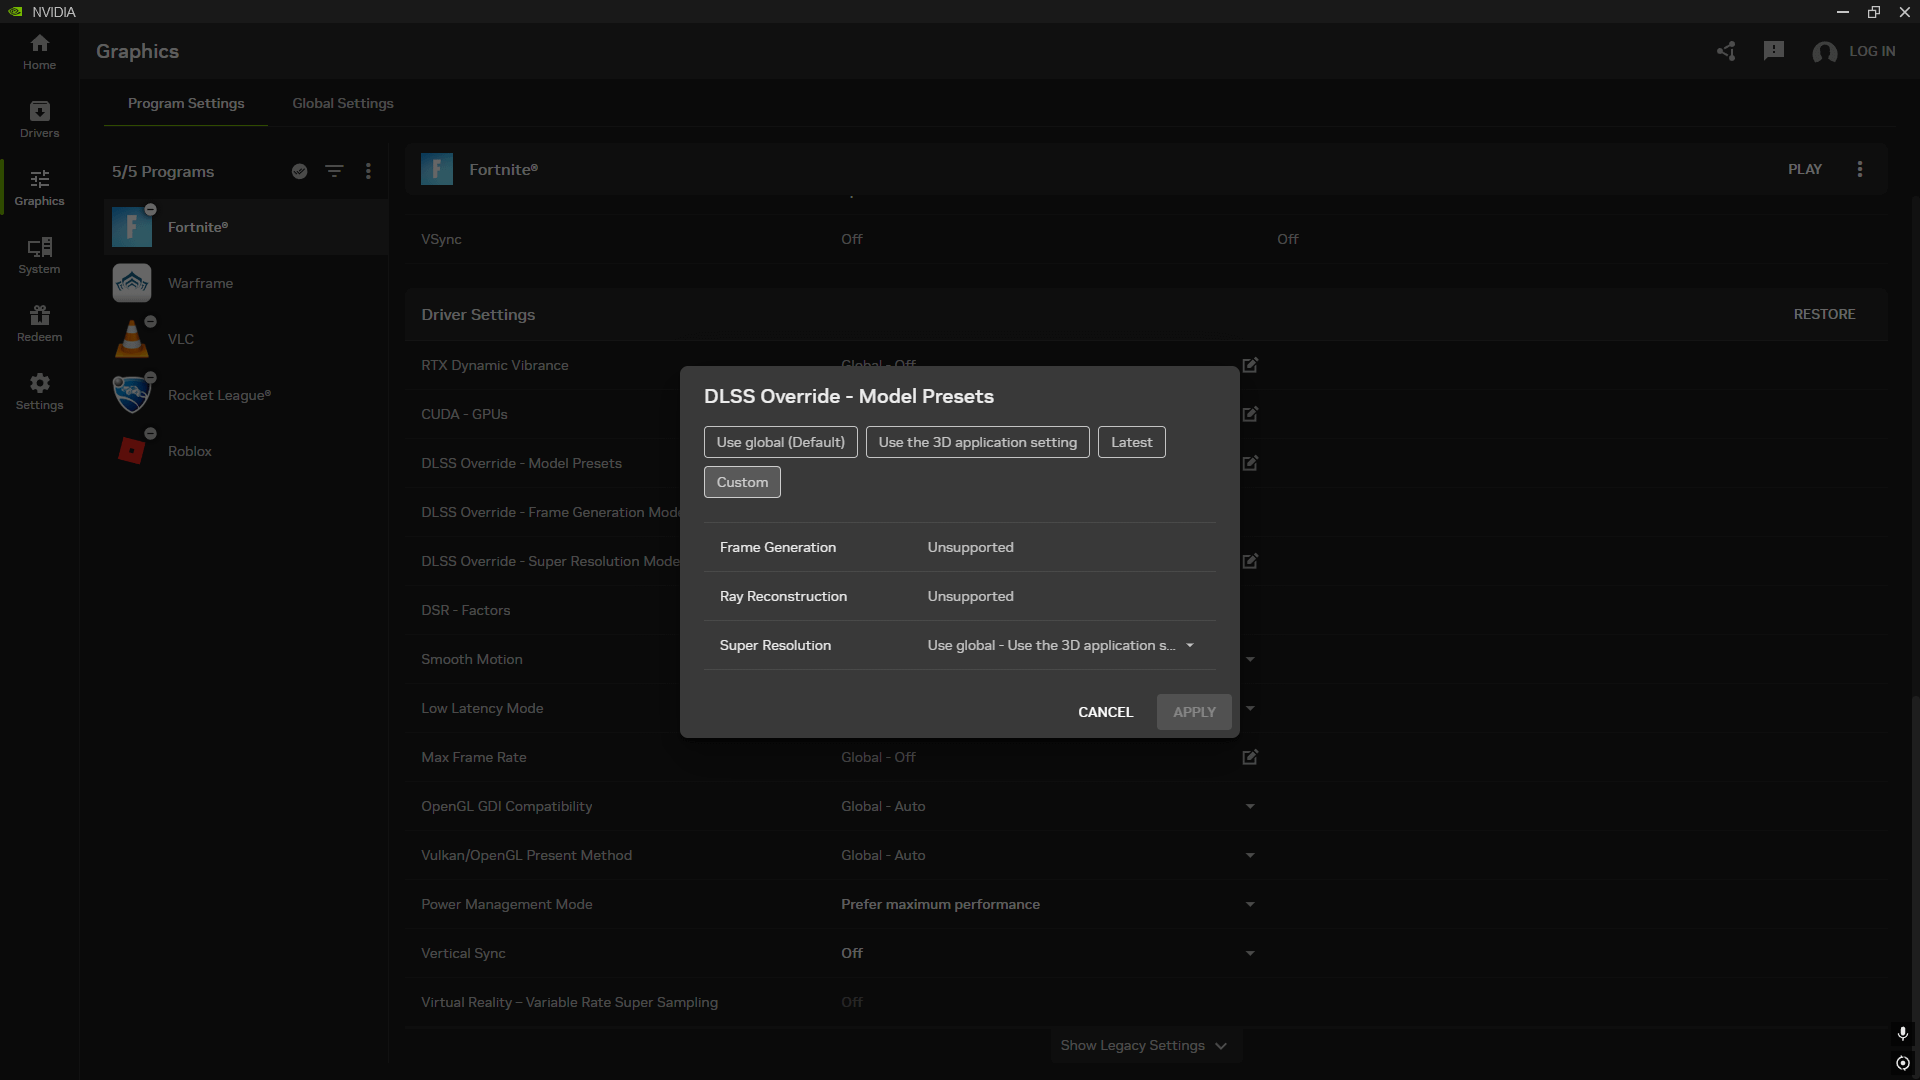Select Fortnite in programs list
Image resolution: width=1920 pixels, height=1080 pixels.
point(246,227)
